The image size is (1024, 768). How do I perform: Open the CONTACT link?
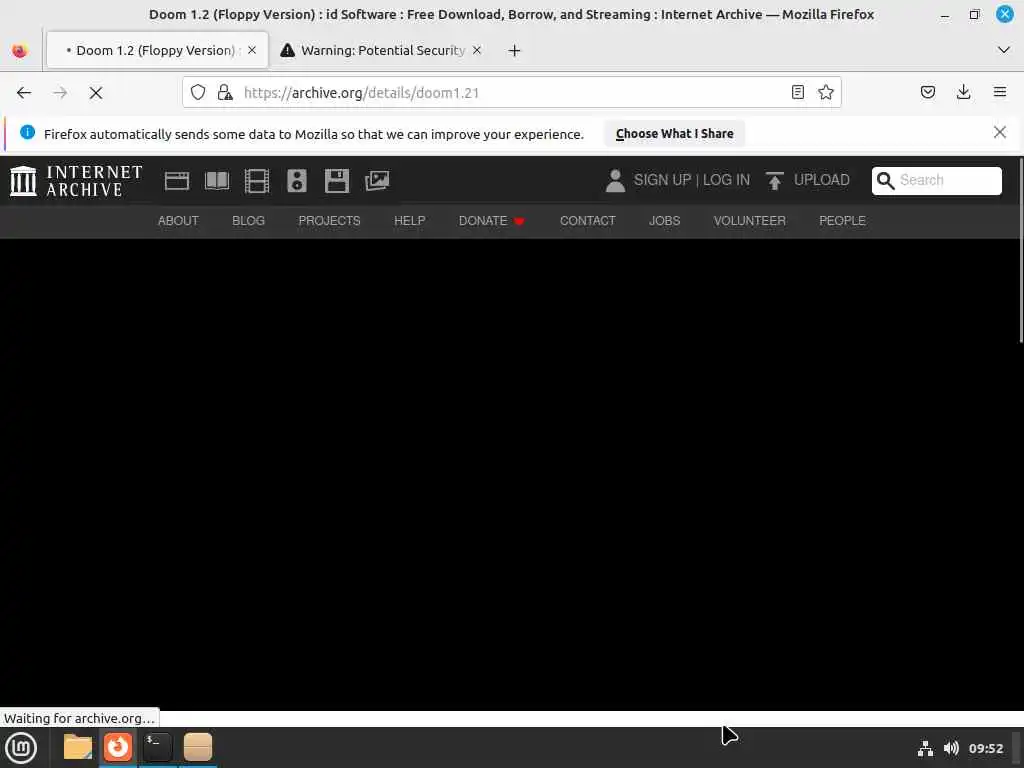pyautogui.click(x=588, y=221)
